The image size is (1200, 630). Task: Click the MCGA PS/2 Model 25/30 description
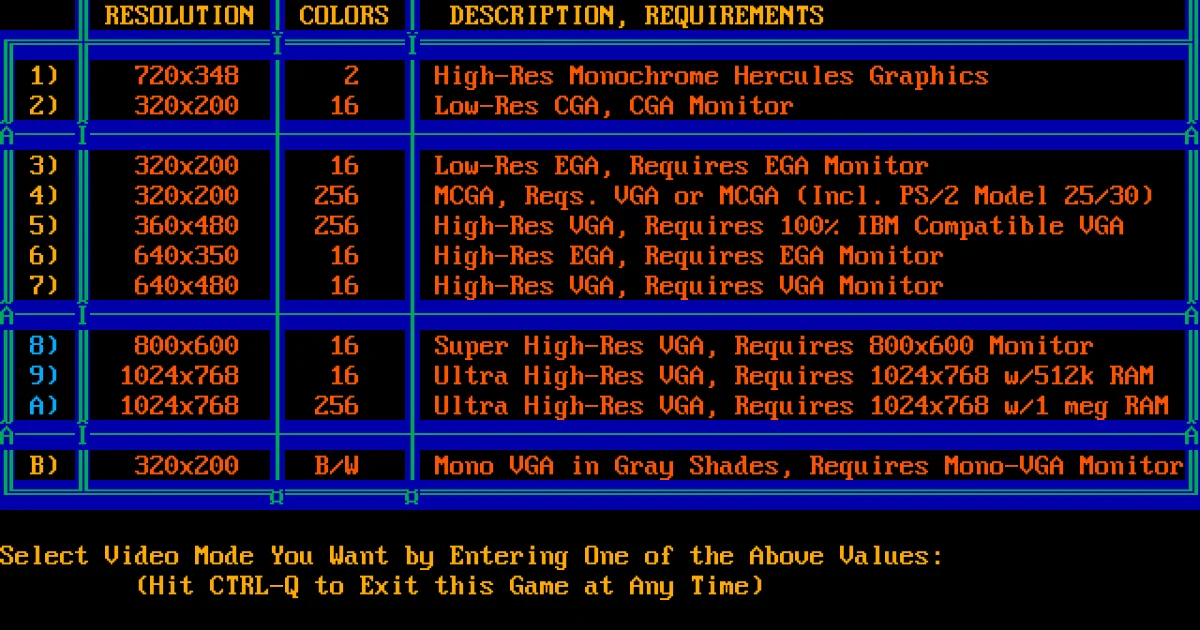[794, 196]
